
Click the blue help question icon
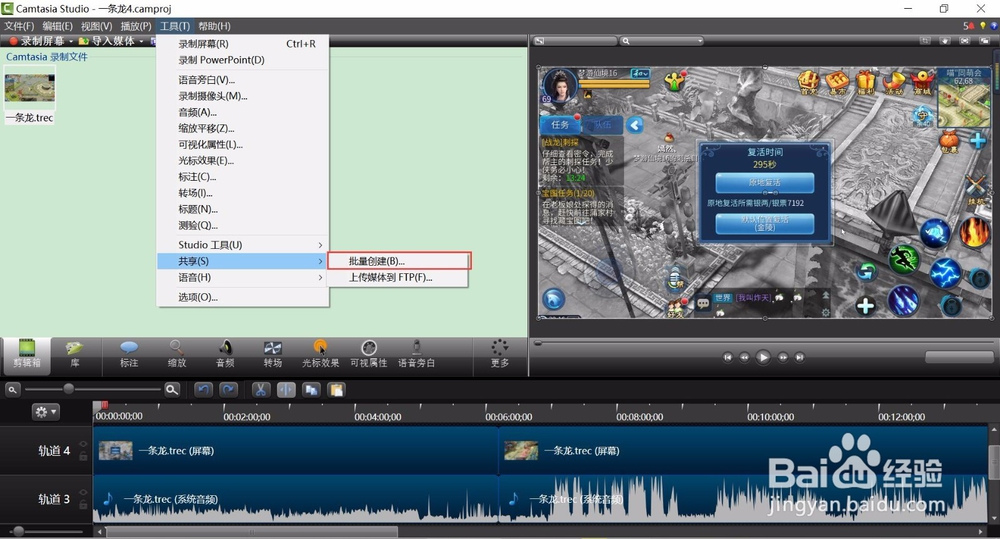(994, 26)
